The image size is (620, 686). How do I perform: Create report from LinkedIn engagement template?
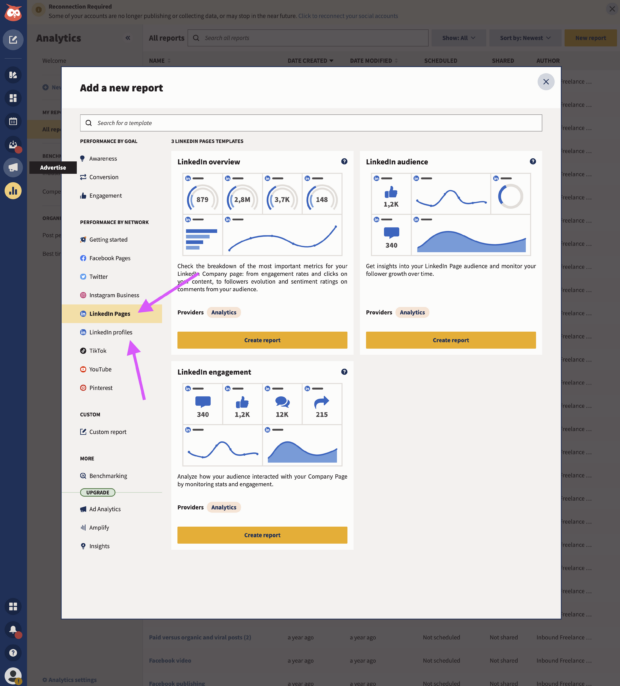(x=262, y=535)
